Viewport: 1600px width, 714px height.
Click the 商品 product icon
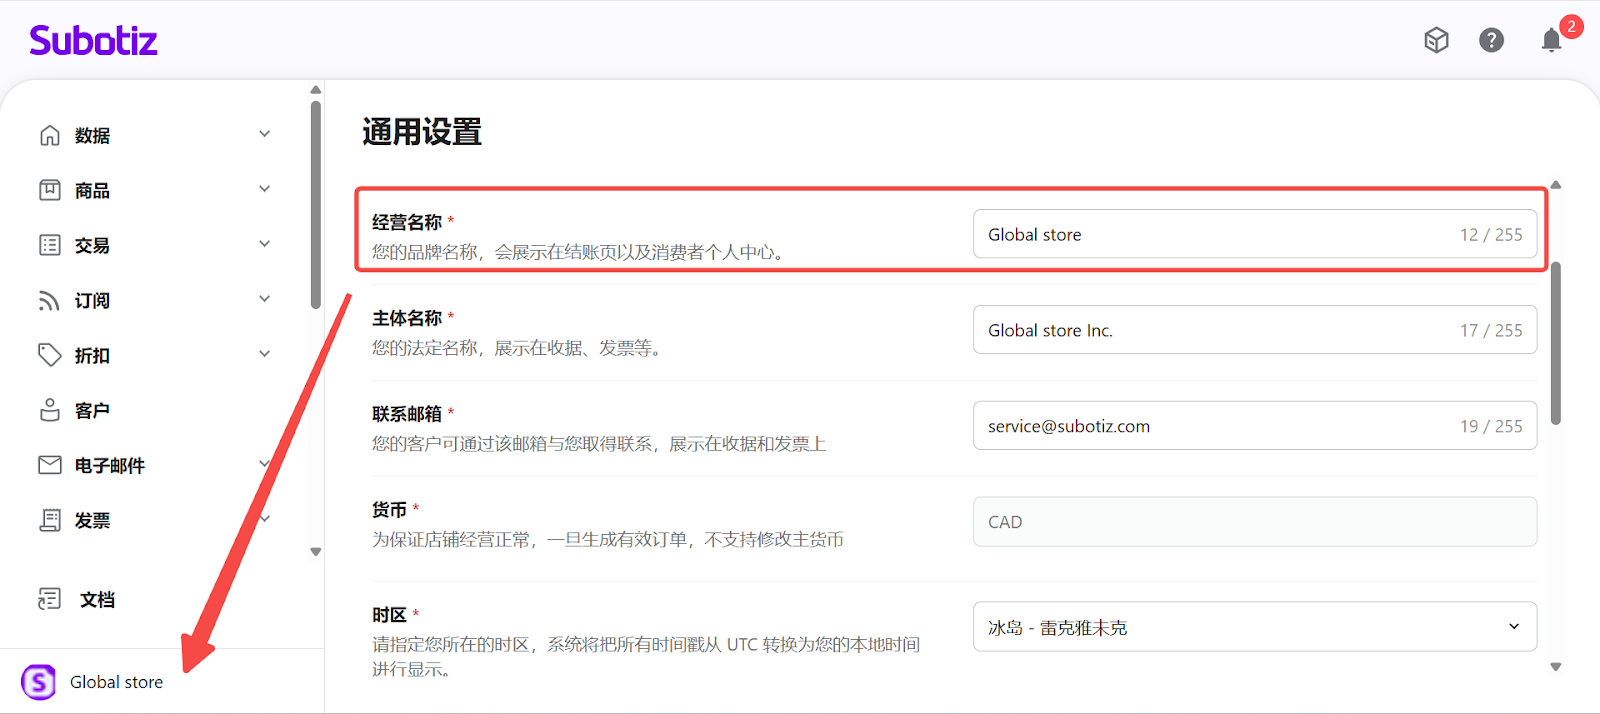(49, 190)
